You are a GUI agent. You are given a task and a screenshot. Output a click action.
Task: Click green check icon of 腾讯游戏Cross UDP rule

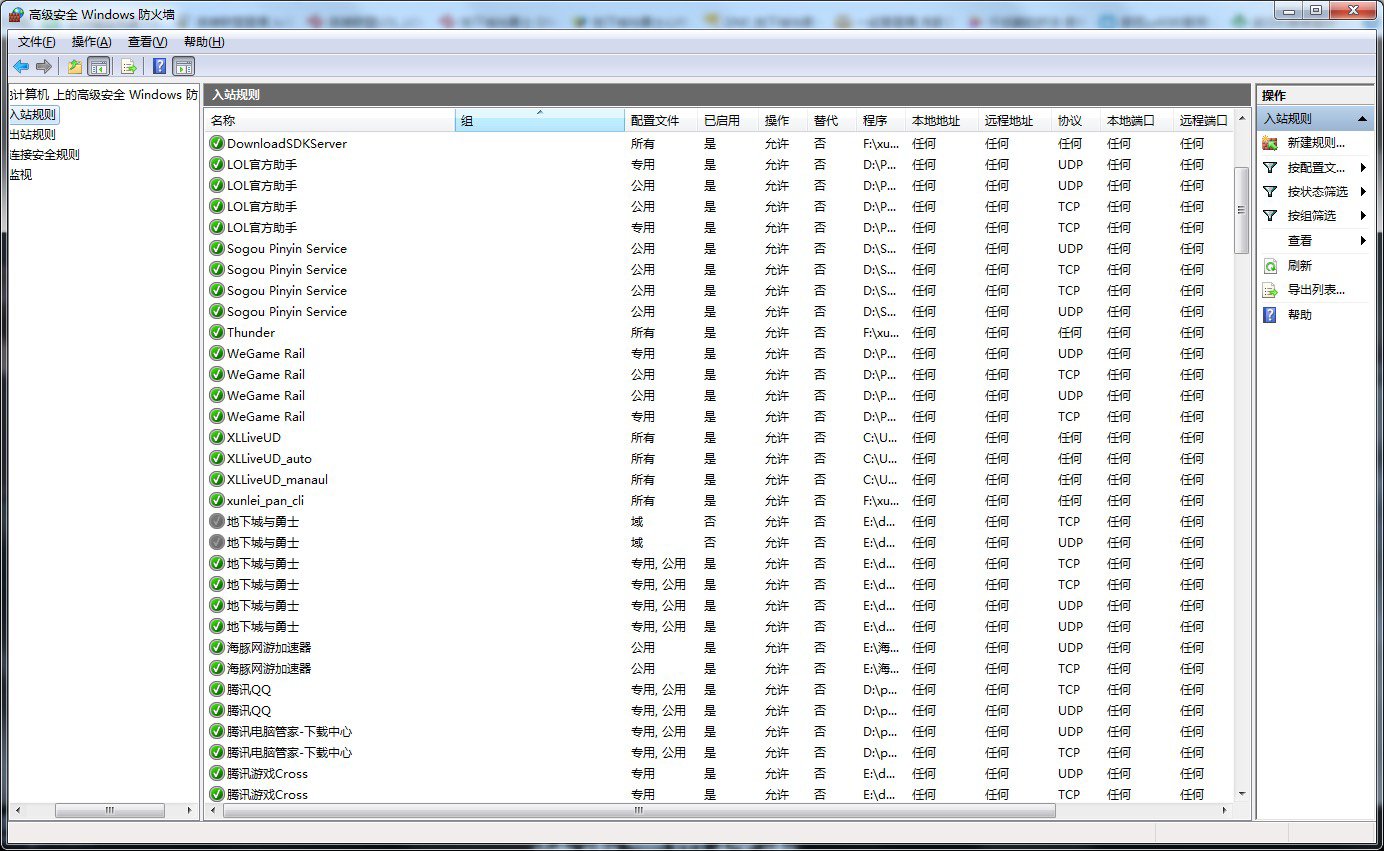(x=217, y=773)
